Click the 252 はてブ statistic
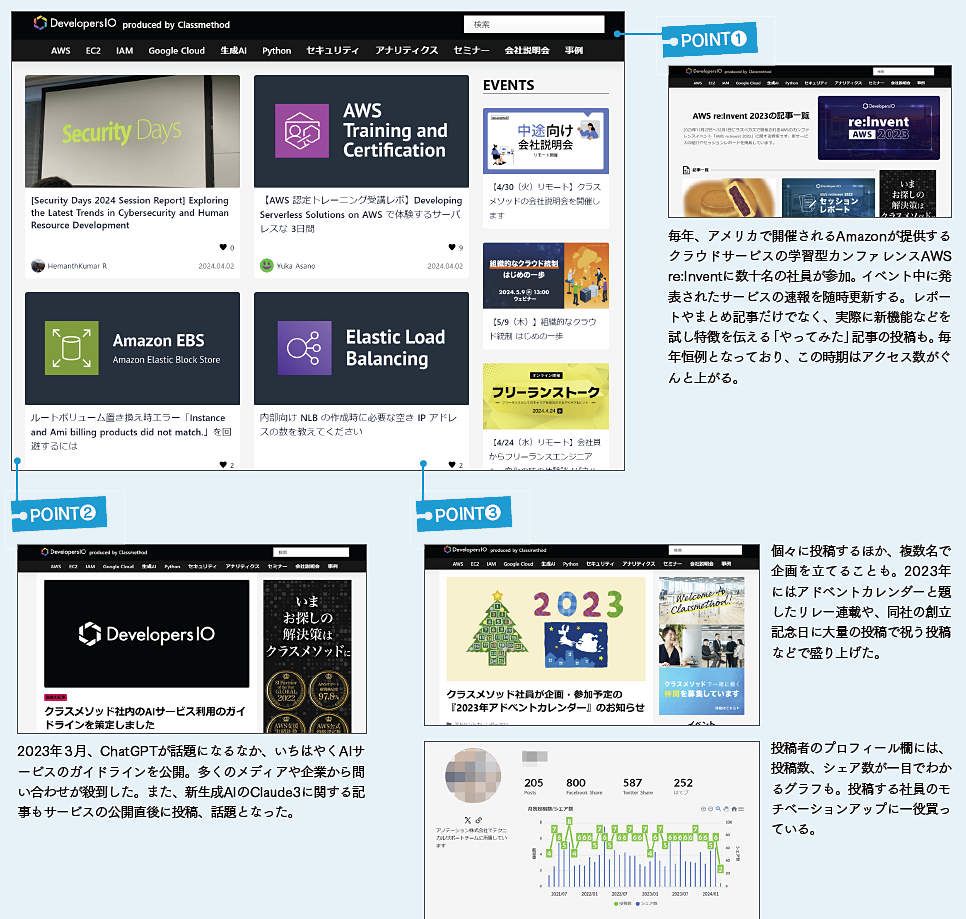This screenshot has width=966, height=919. pos(683,786)
